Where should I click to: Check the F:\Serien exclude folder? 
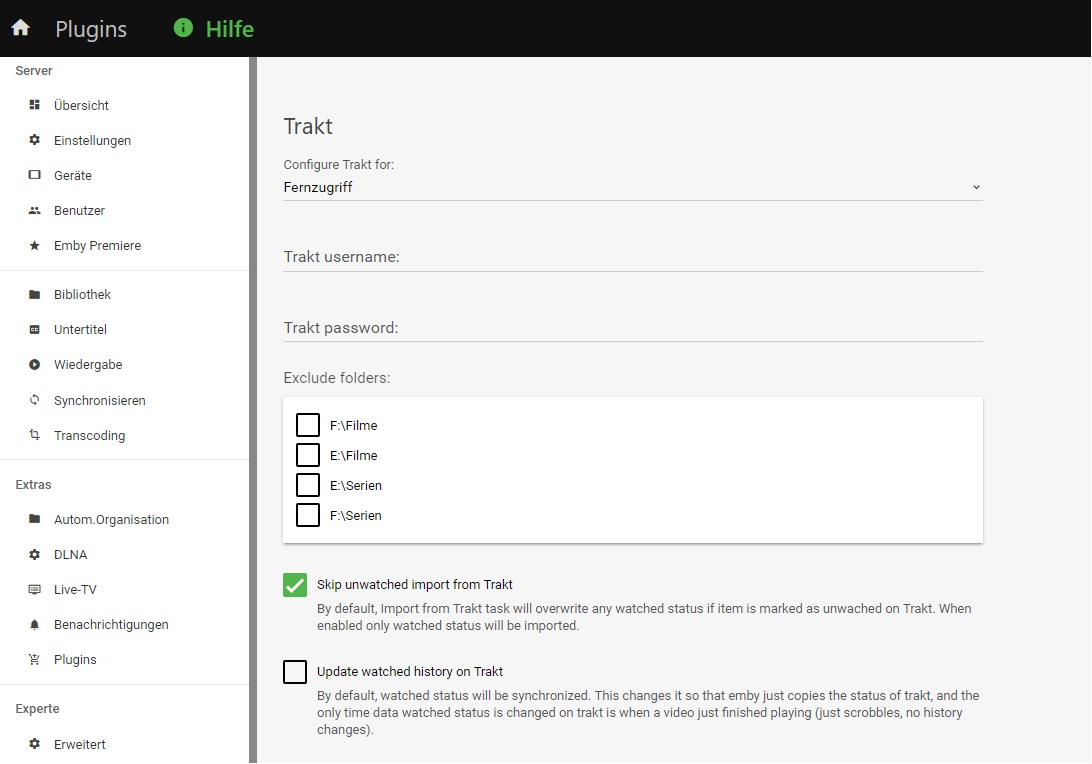(308, 515)
